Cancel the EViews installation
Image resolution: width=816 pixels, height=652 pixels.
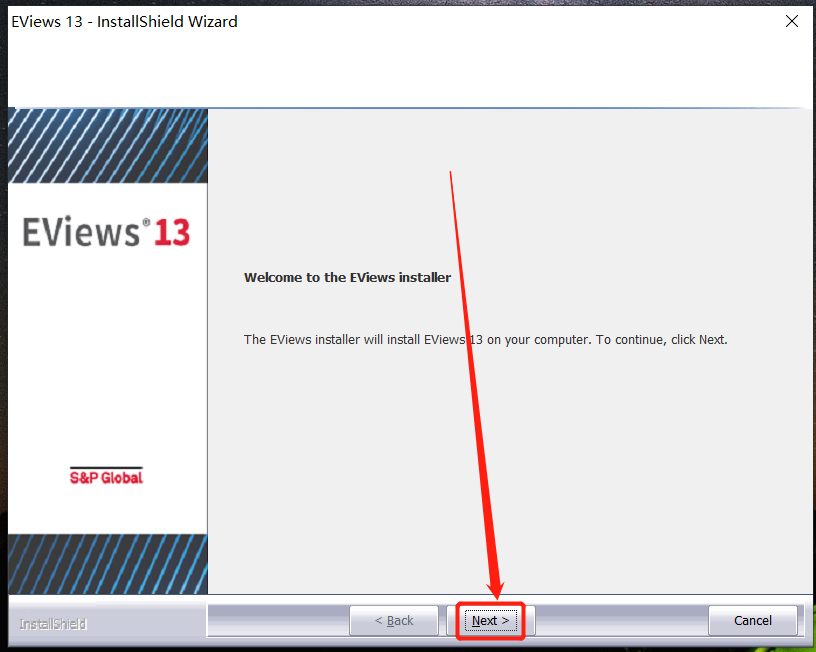[x=753, y=620]
